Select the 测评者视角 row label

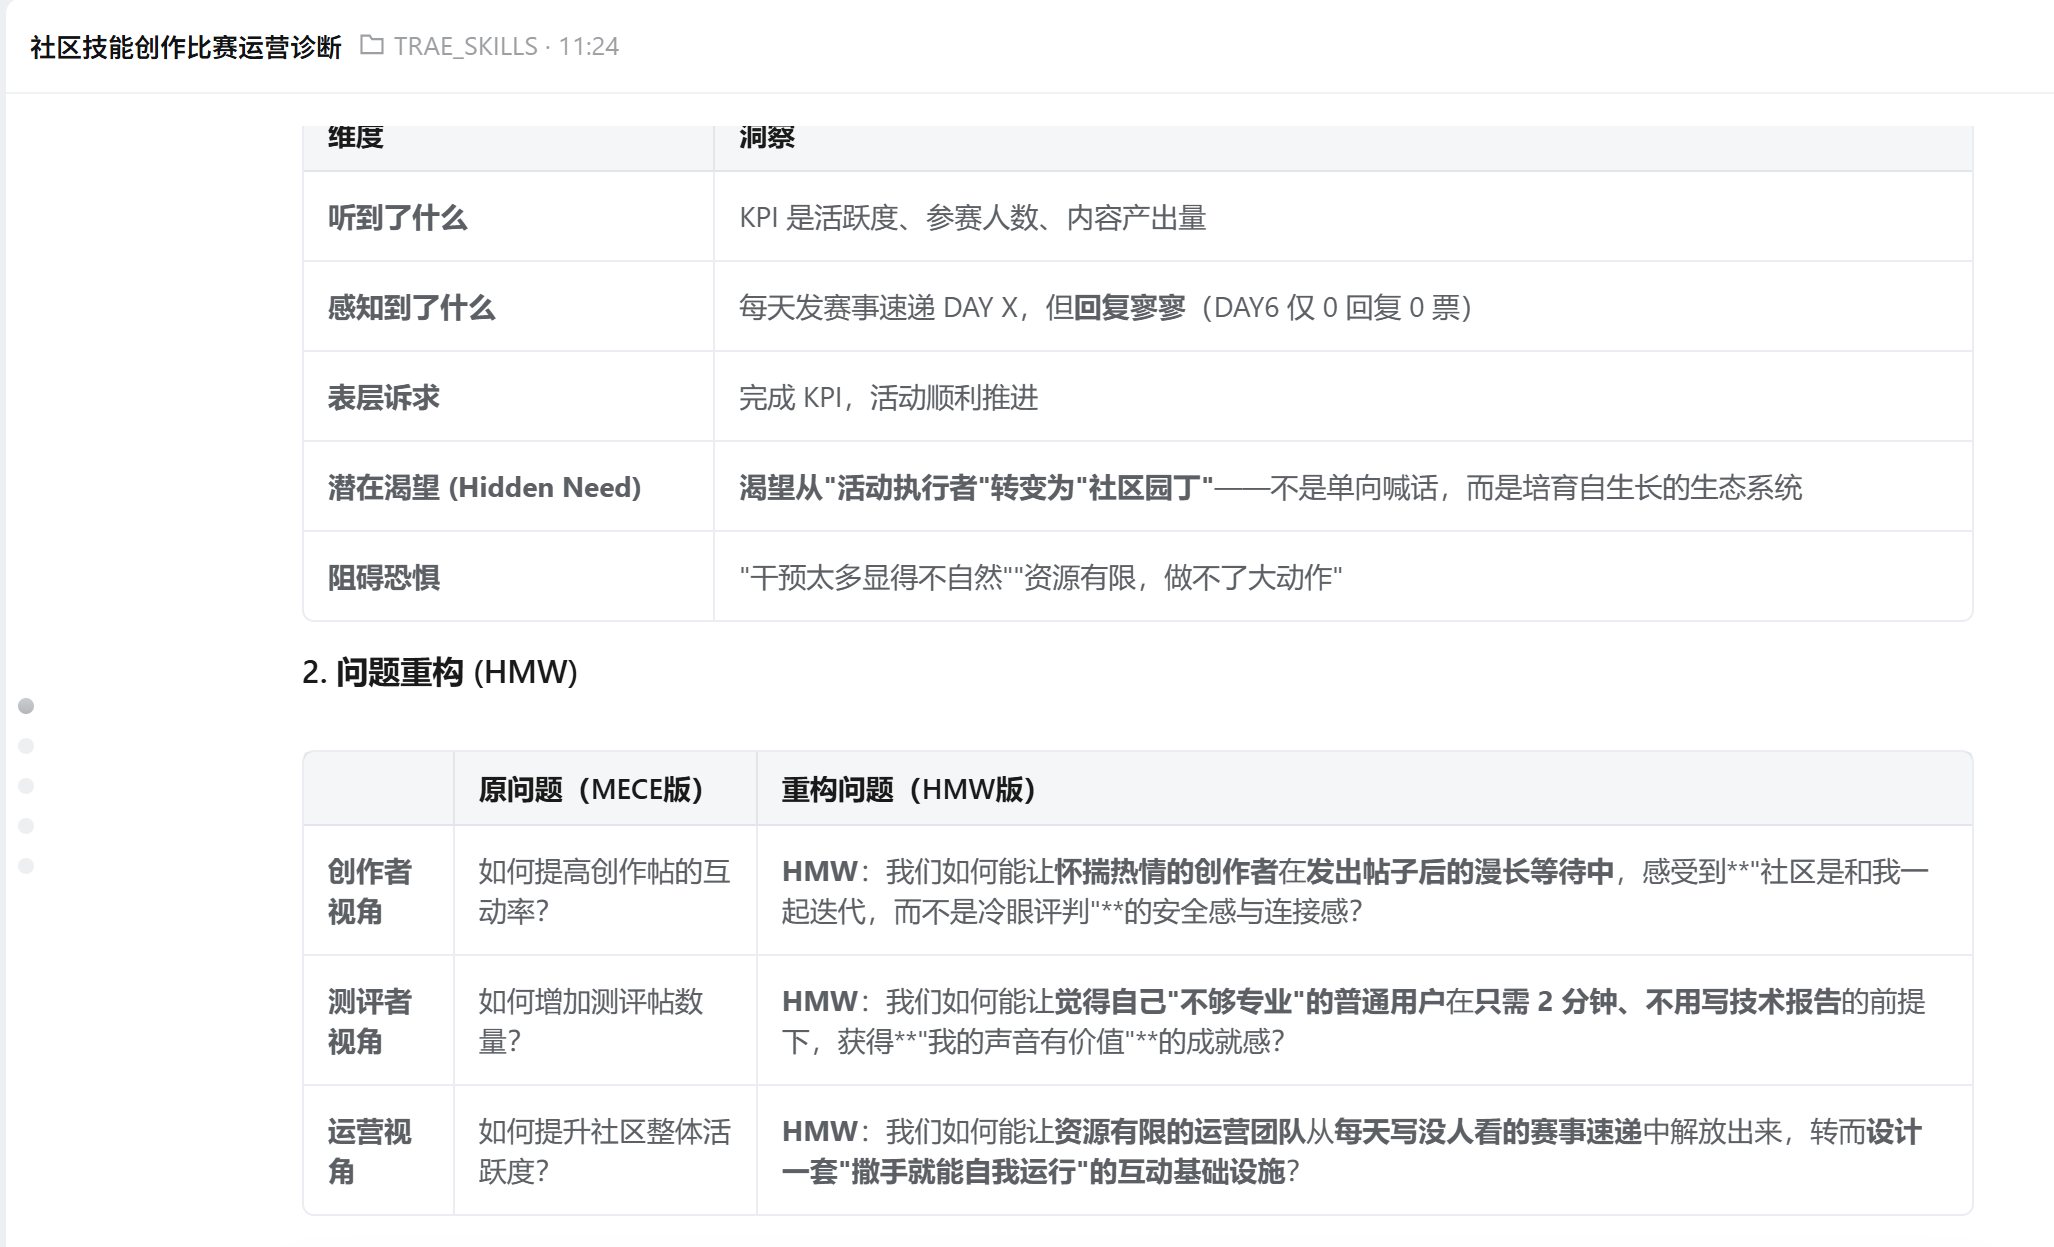click(369, 1021)
